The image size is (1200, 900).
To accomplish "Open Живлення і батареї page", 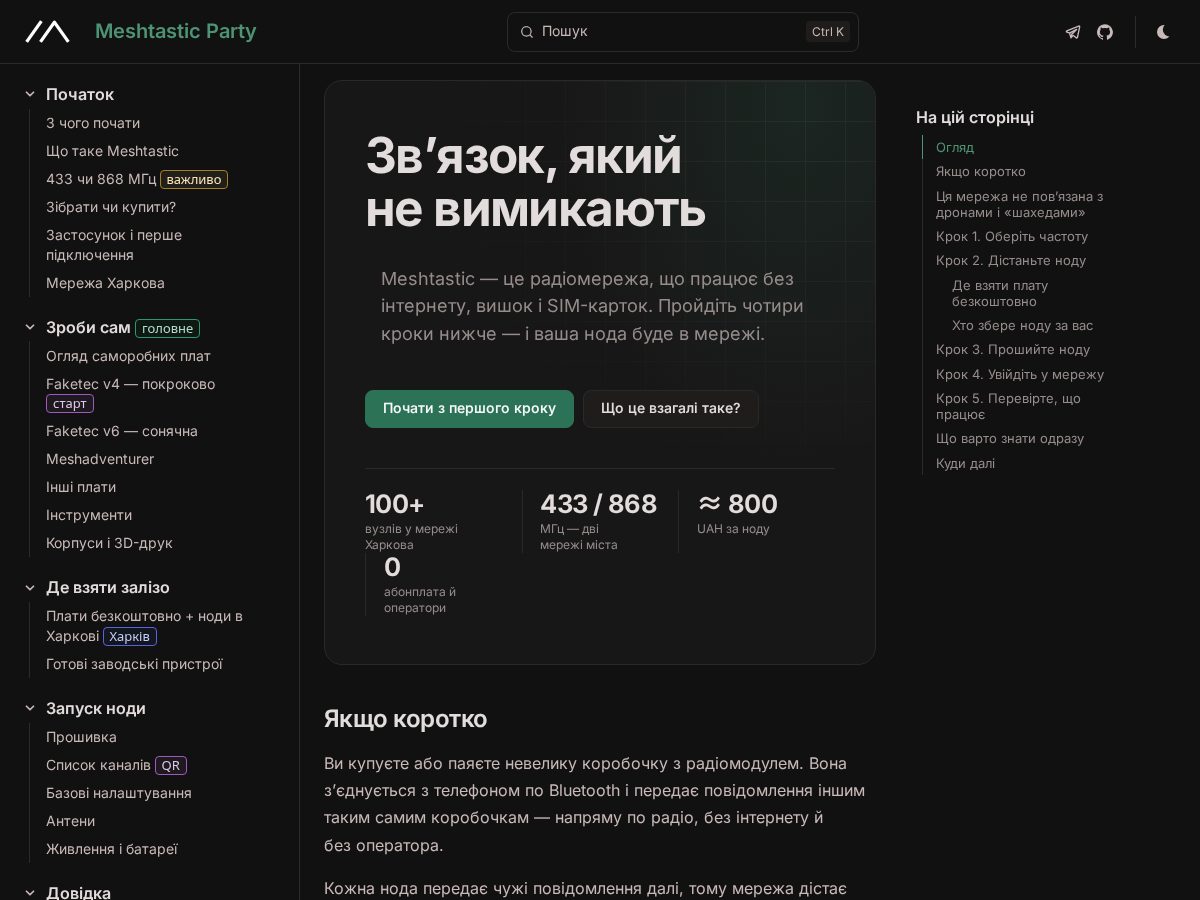I will click(x=112, y=849).
